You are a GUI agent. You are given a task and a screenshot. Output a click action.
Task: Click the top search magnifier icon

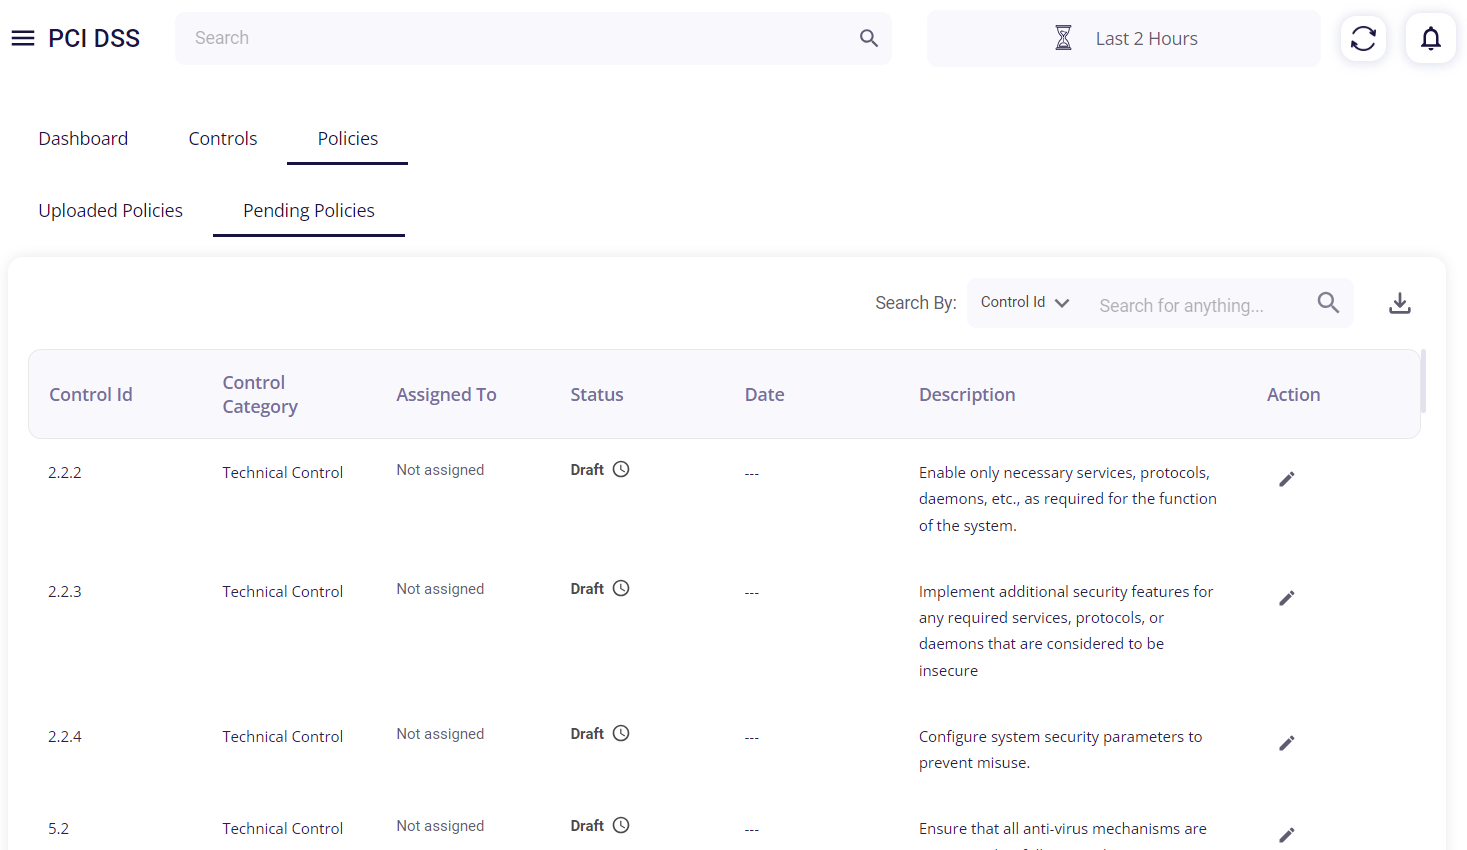pyautogui.click(x=868, y=38)
